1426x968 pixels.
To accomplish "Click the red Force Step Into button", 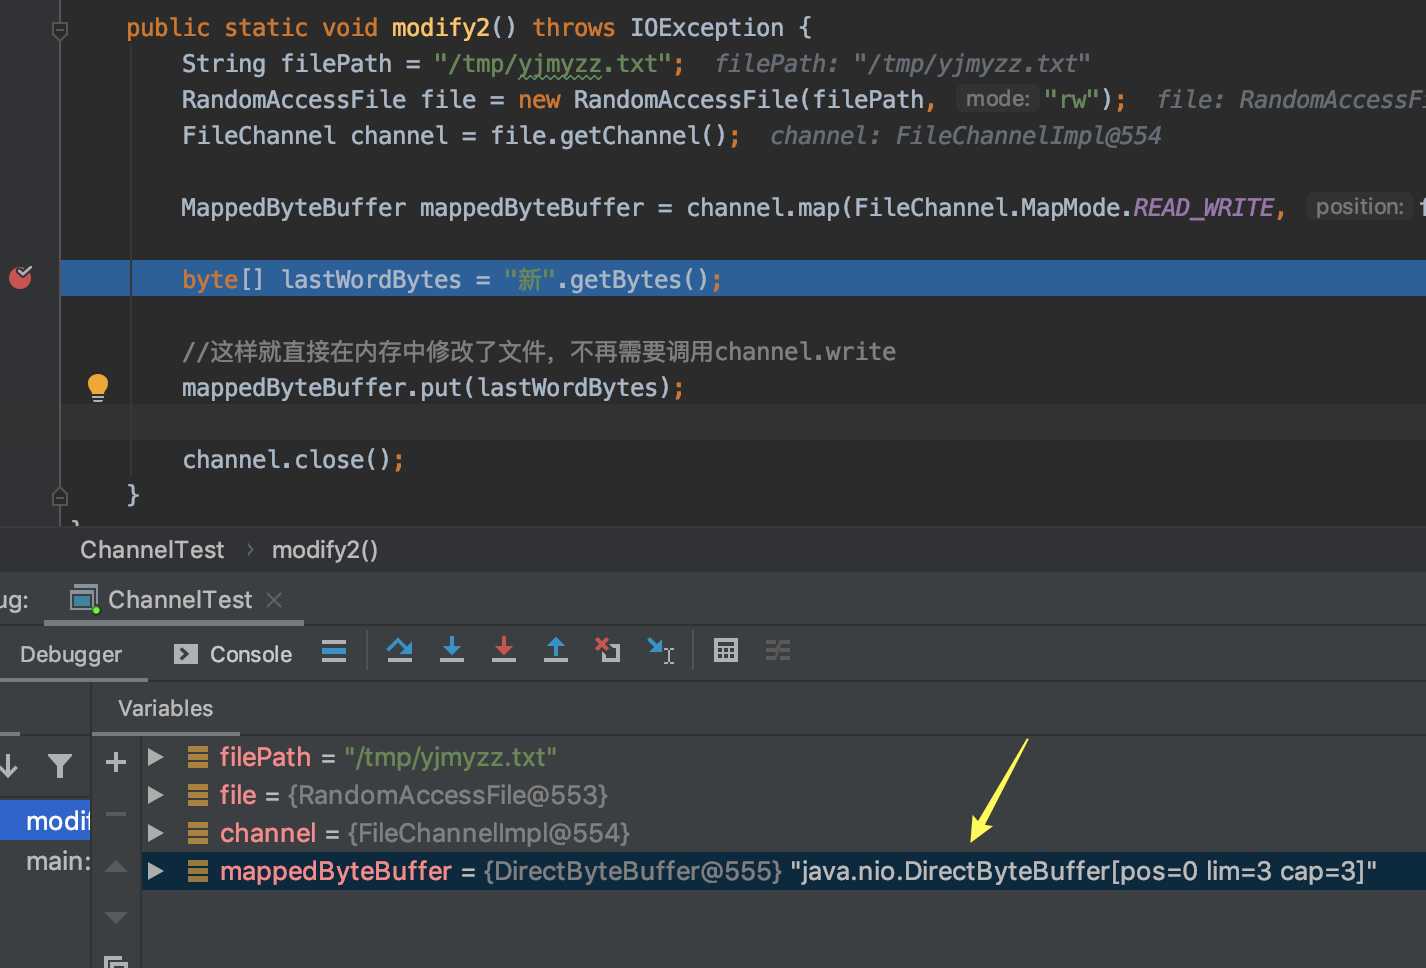I will click(x=504, y=651).
